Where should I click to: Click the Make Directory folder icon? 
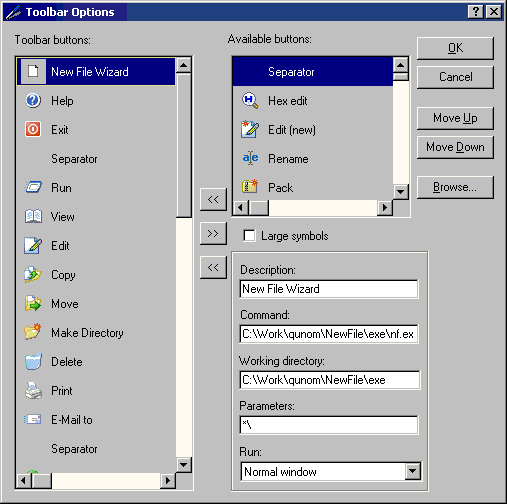pos(33,332)
